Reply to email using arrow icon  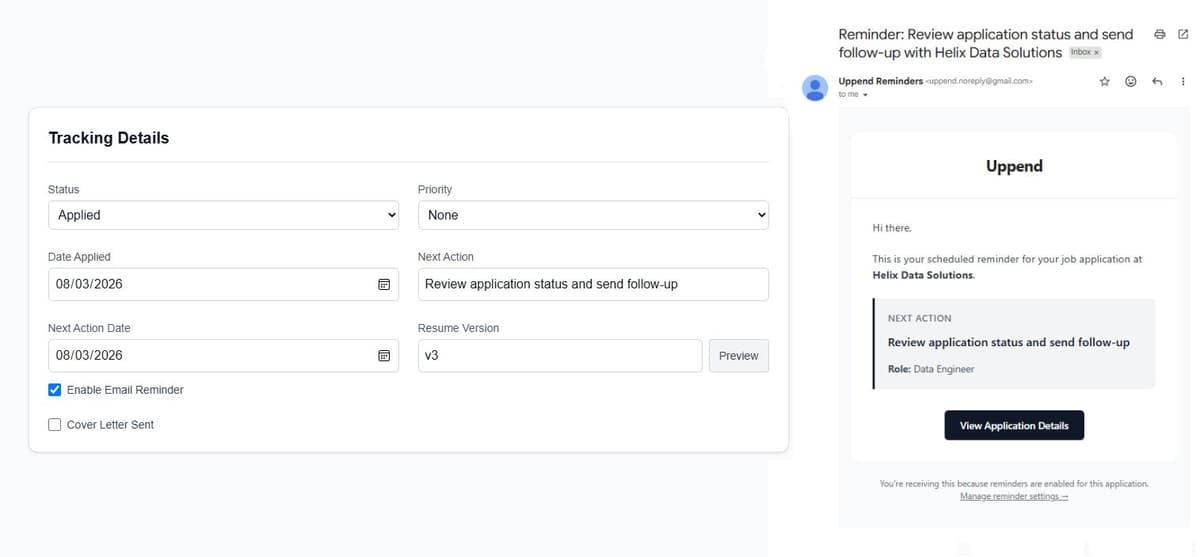pos(1157,81)
